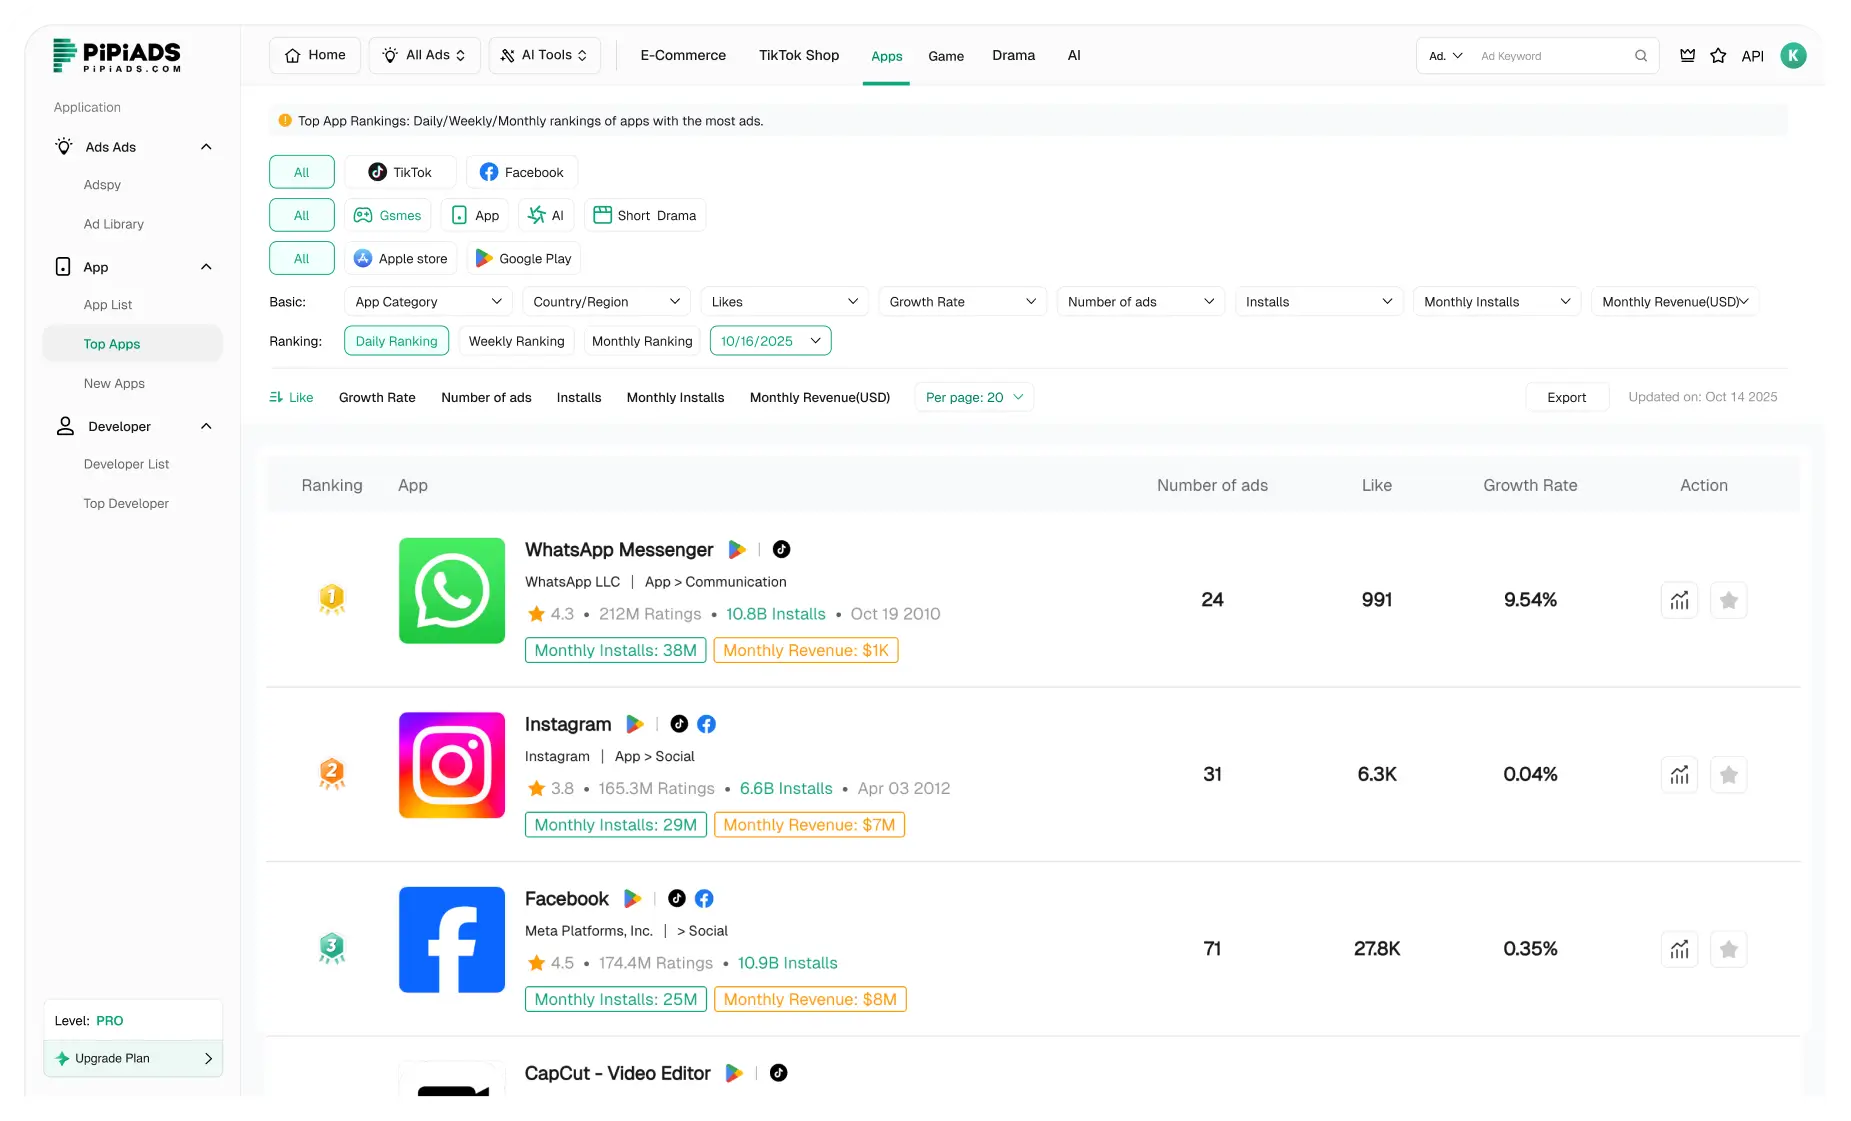The height and width of the screenshot is (1121, 1851).
Task: Select the TikTok platform filter icon
Action: pyautogui.click(x=377, y=171)
